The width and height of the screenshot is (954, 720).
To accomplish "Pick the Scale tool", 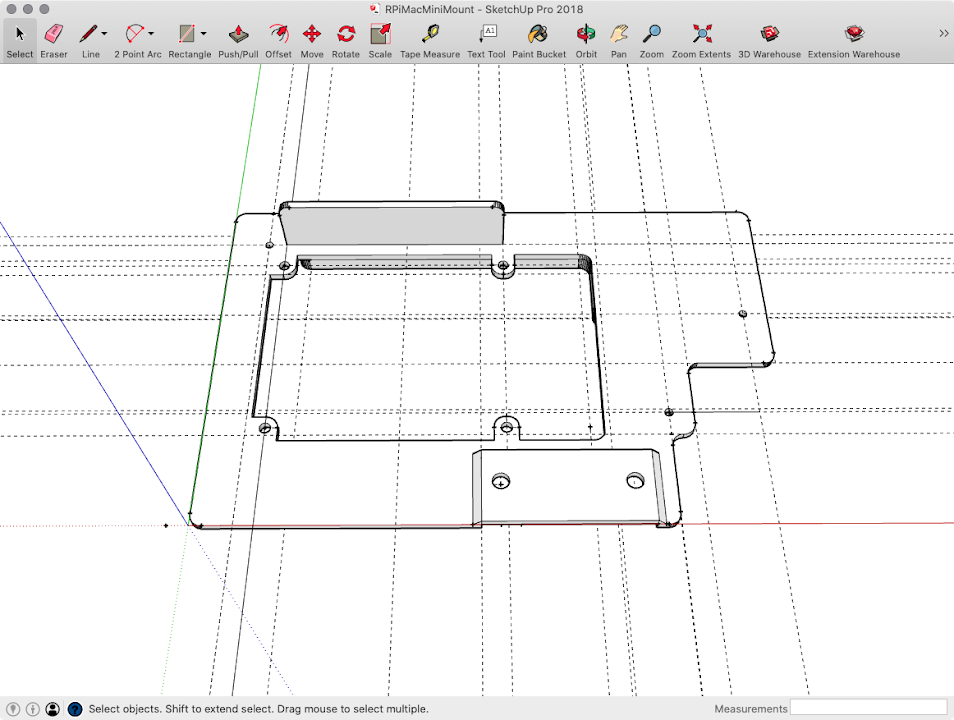I will pyautogui.click(x=380, y=40).
